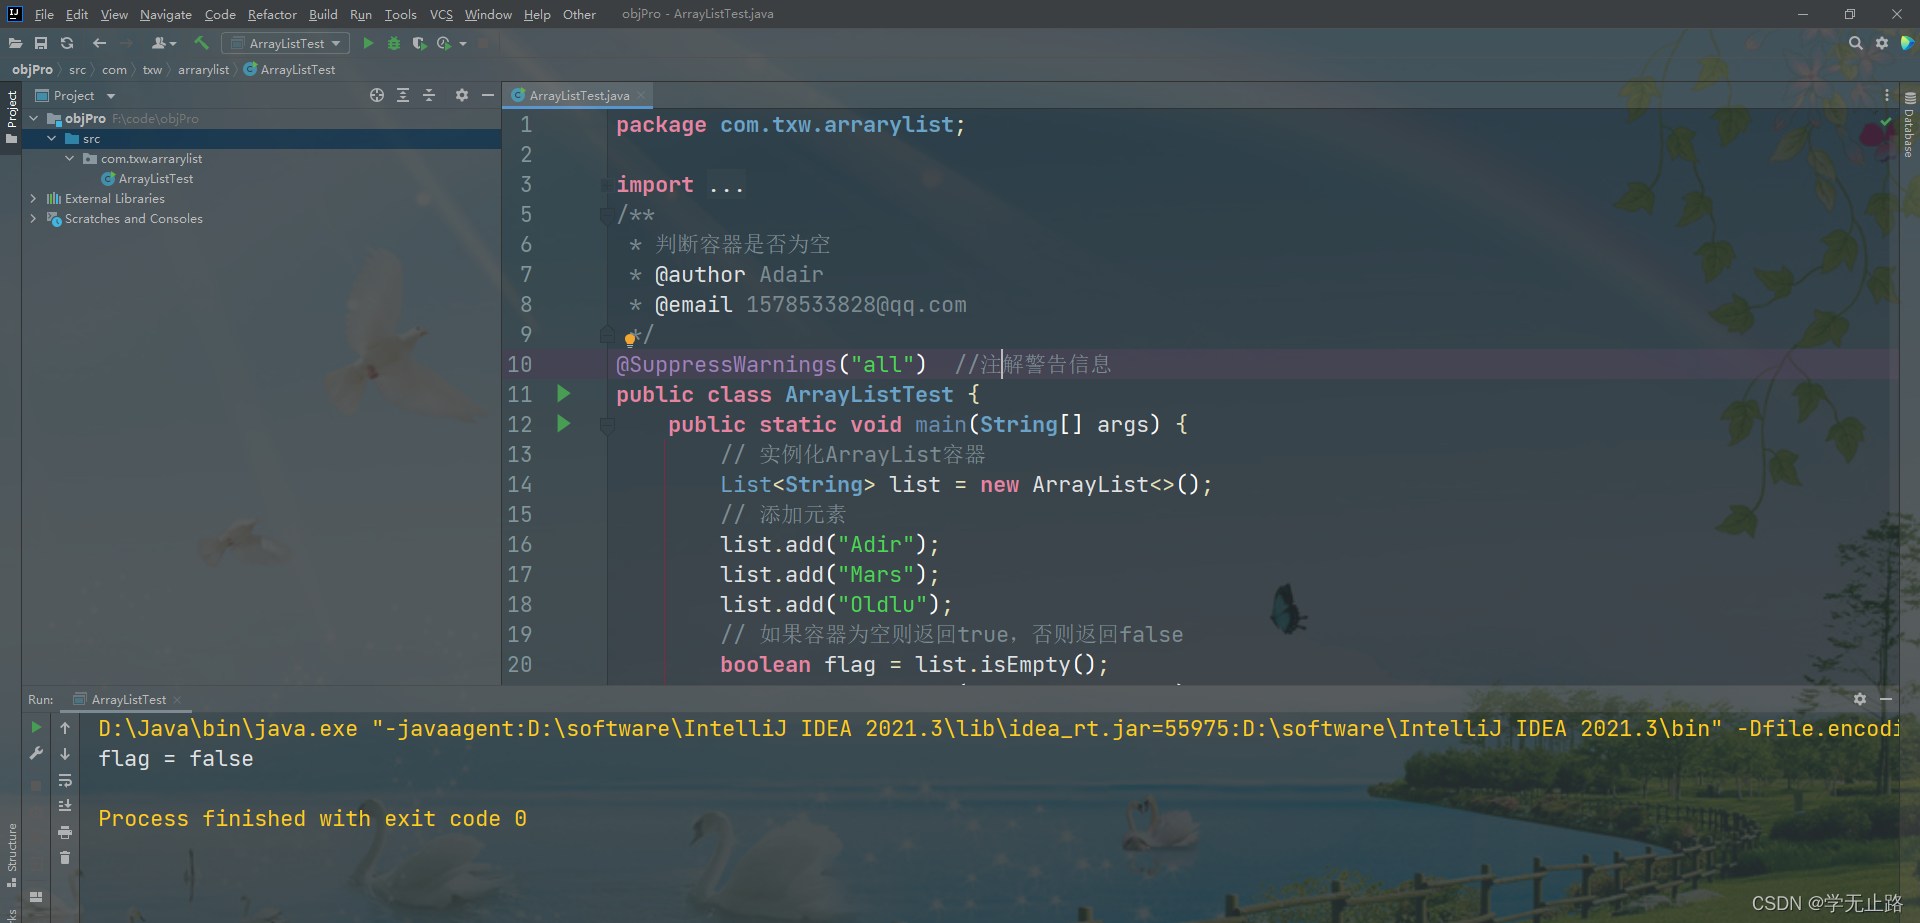Viewport: 1920px width, 923px height.
Task: Open the Build menu
Action: (x=323, y=14)
